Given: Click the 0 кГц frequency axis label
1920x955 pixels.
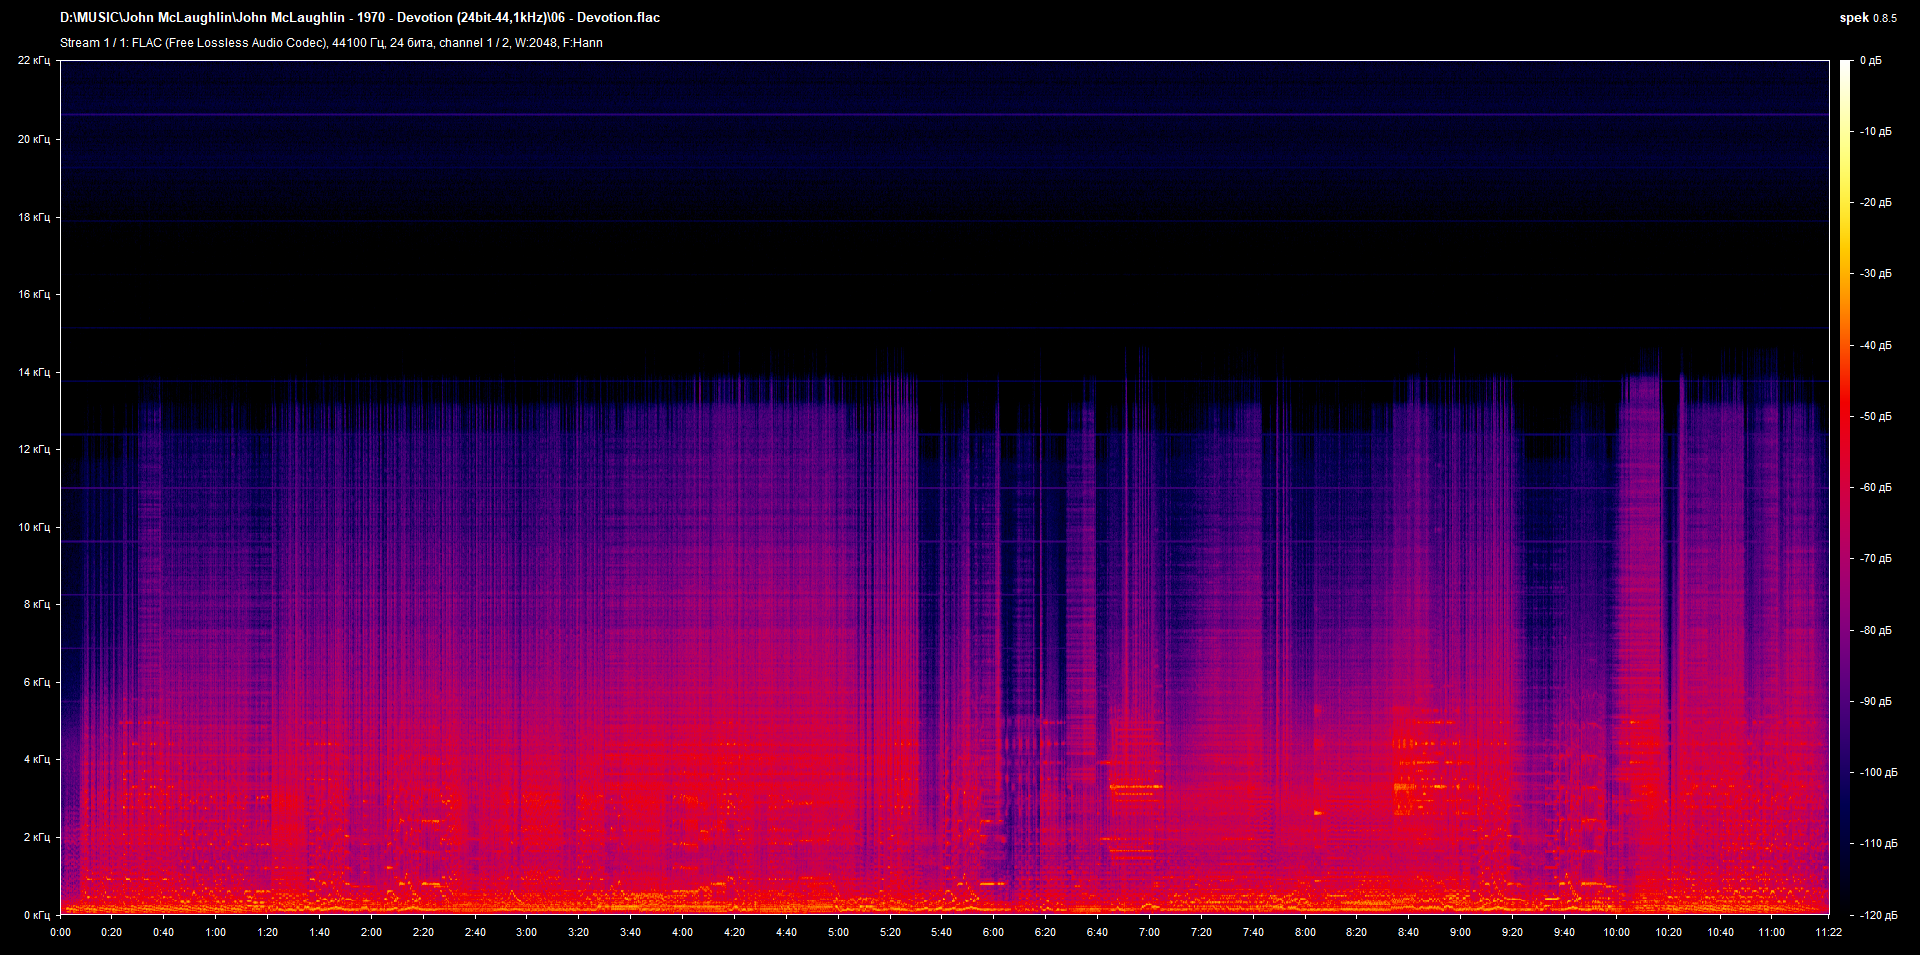Looking at the screenshot, I should point(37,914).
